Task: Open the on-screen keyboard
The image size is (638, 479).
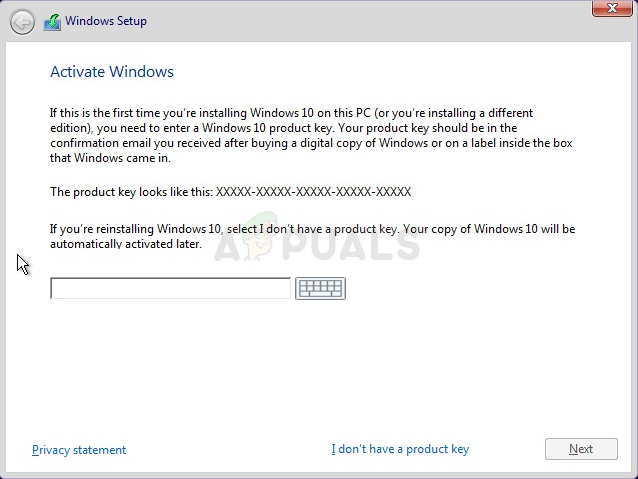Action: point(320,288)
